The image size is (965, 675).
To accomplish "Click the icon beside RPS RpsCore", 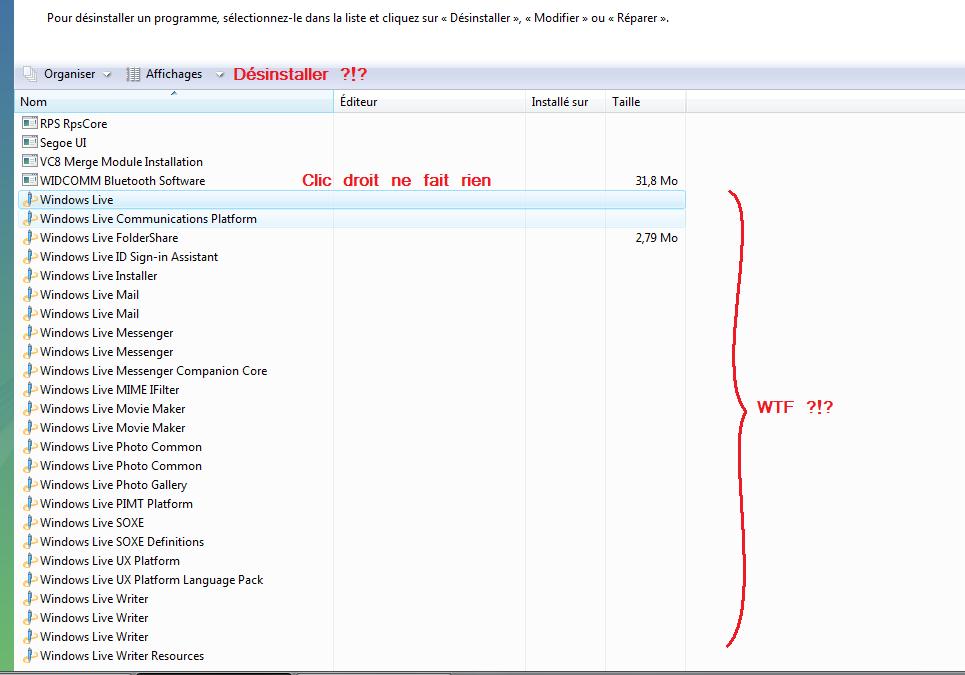I will click(x=30, y=123).
